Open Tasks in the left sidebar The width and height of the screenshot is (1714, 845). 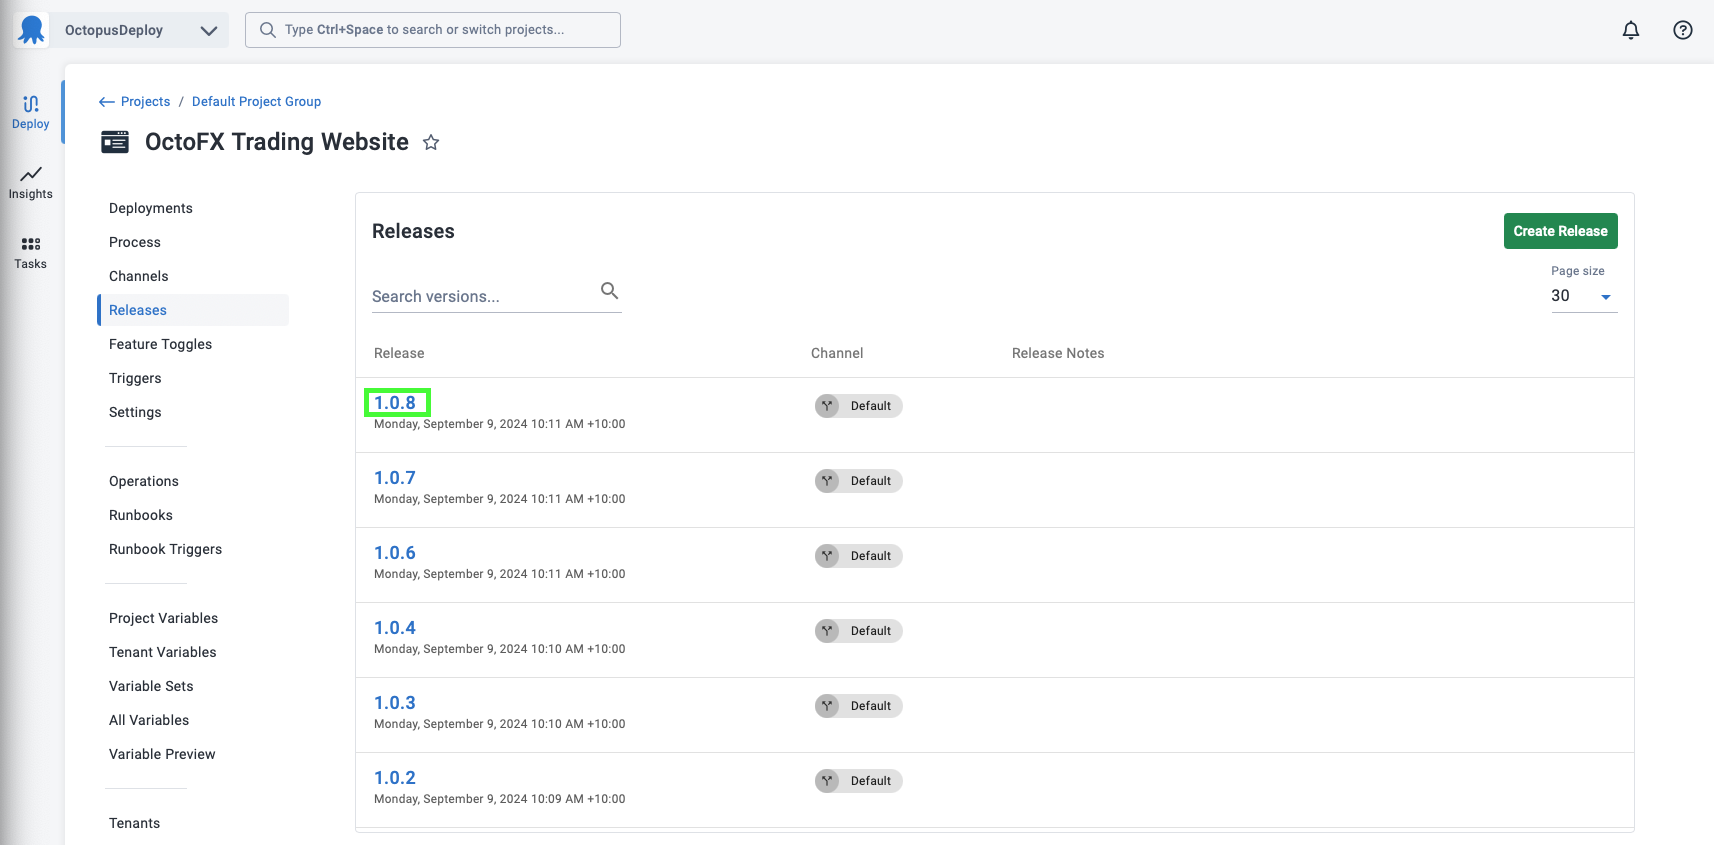[31, 253]
